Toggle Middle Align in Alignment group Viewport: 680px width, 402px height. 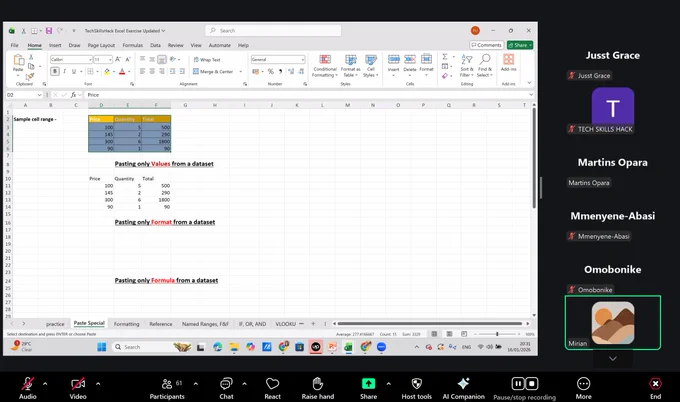pos(152,59)
